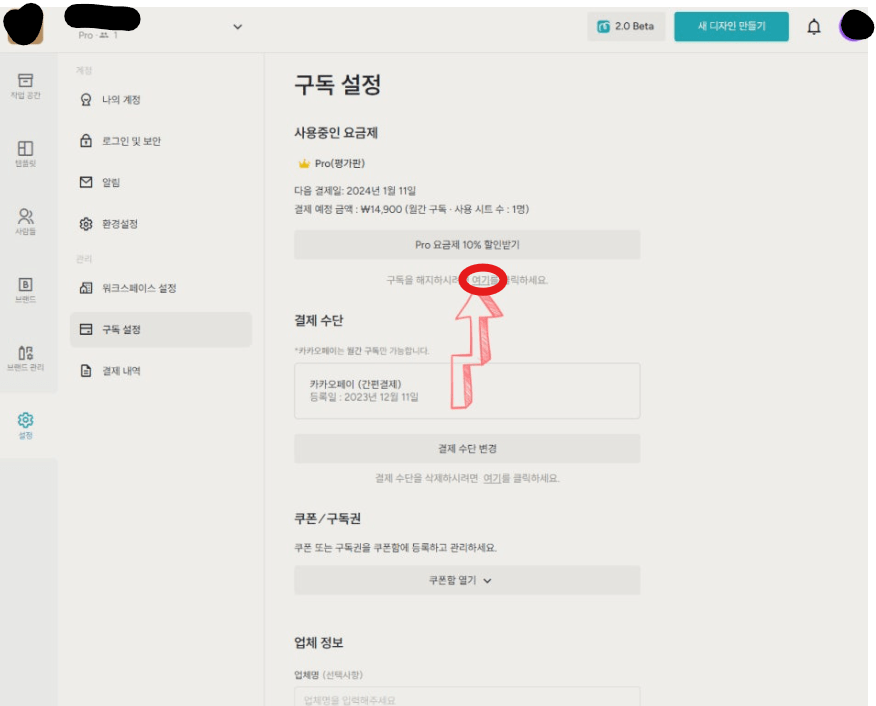The height and width of the screenshot is (706, 876).
Task: Expand the workspace switcher chevron
Action: (237, 27)
